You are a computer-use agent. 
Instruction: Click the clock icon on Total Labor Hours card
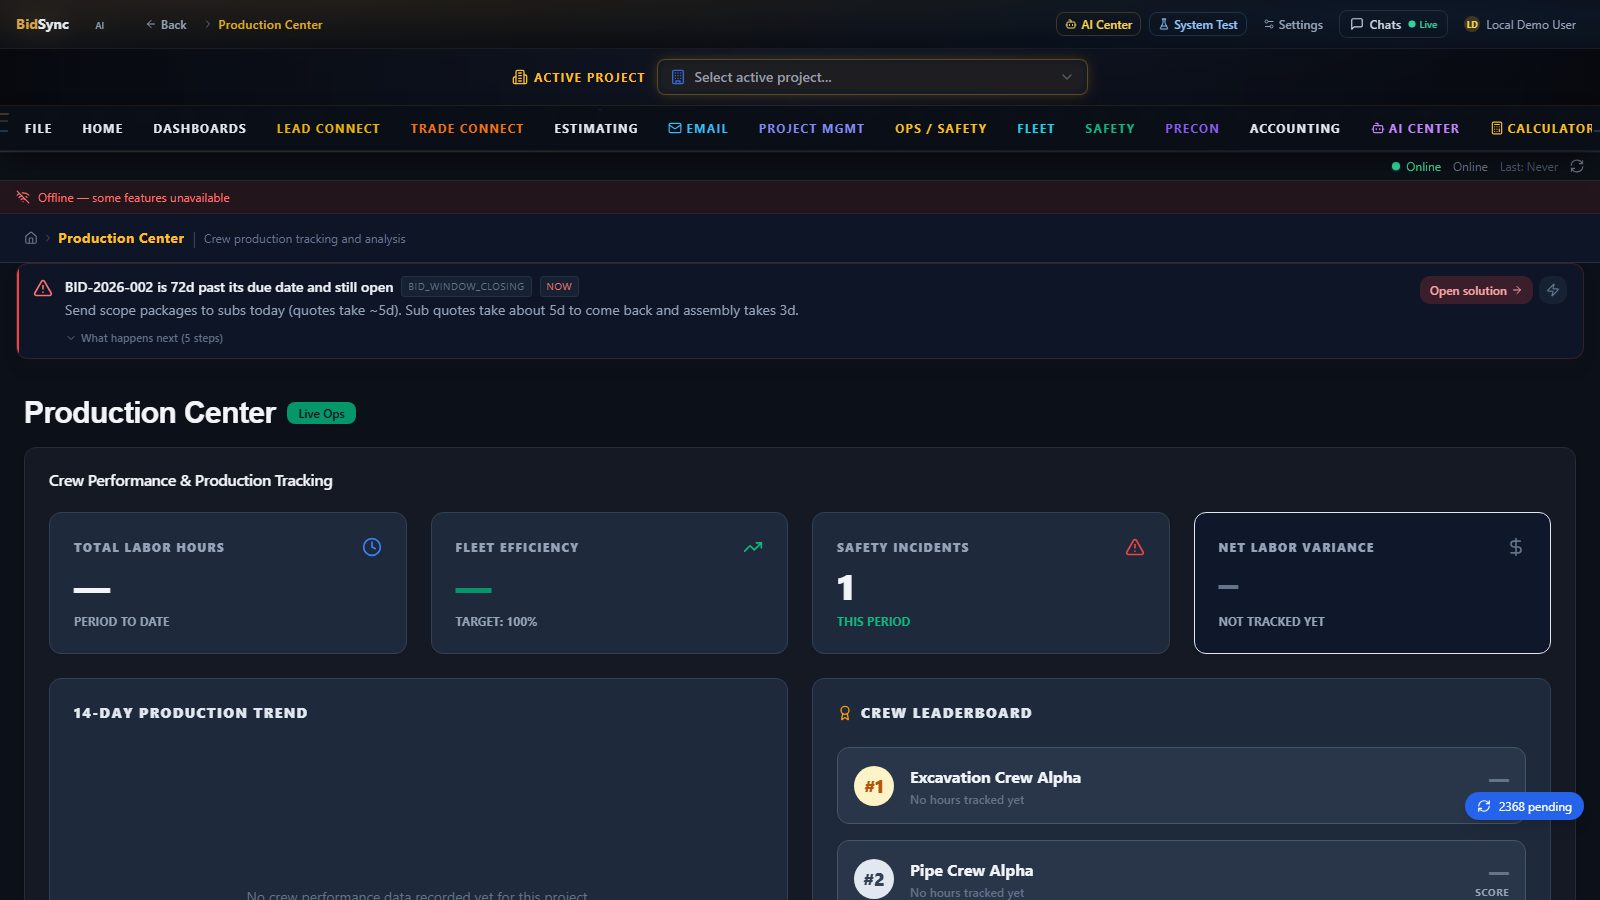[372, 547]
